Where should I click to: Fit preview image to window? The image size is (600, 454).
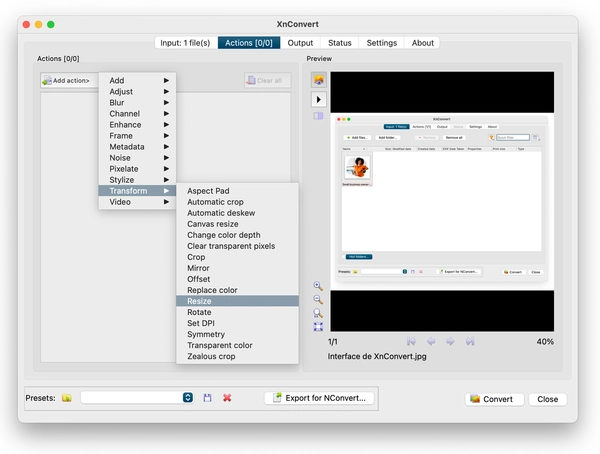coord(318,326)
